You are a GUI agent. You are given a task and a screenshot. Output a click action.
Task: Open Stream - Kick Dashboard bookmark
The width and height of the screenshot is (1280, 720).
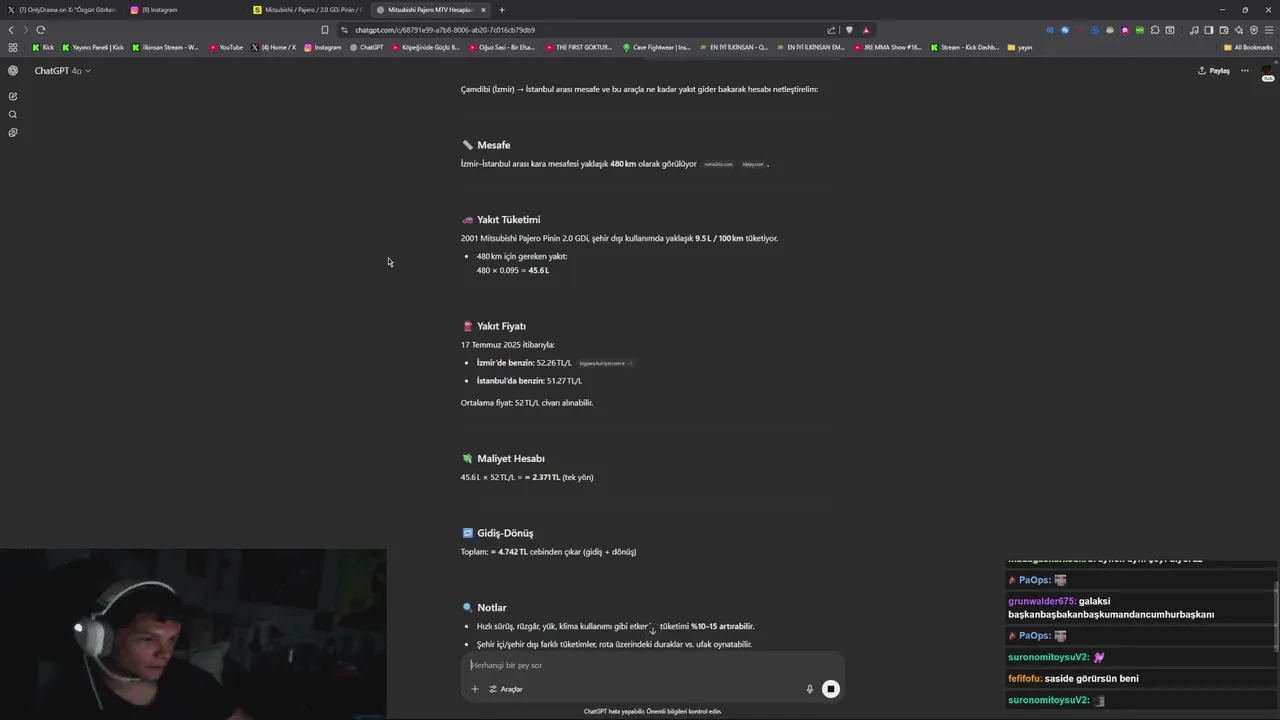[x=965, y=47]
